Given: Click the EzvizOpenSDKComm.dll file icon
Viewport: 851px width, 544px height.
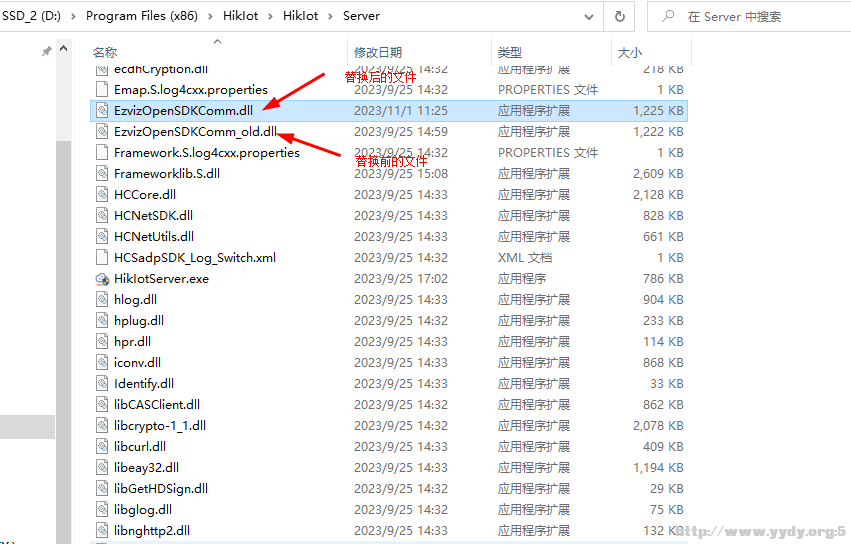Looking at the screenshot, I should 101,111.
